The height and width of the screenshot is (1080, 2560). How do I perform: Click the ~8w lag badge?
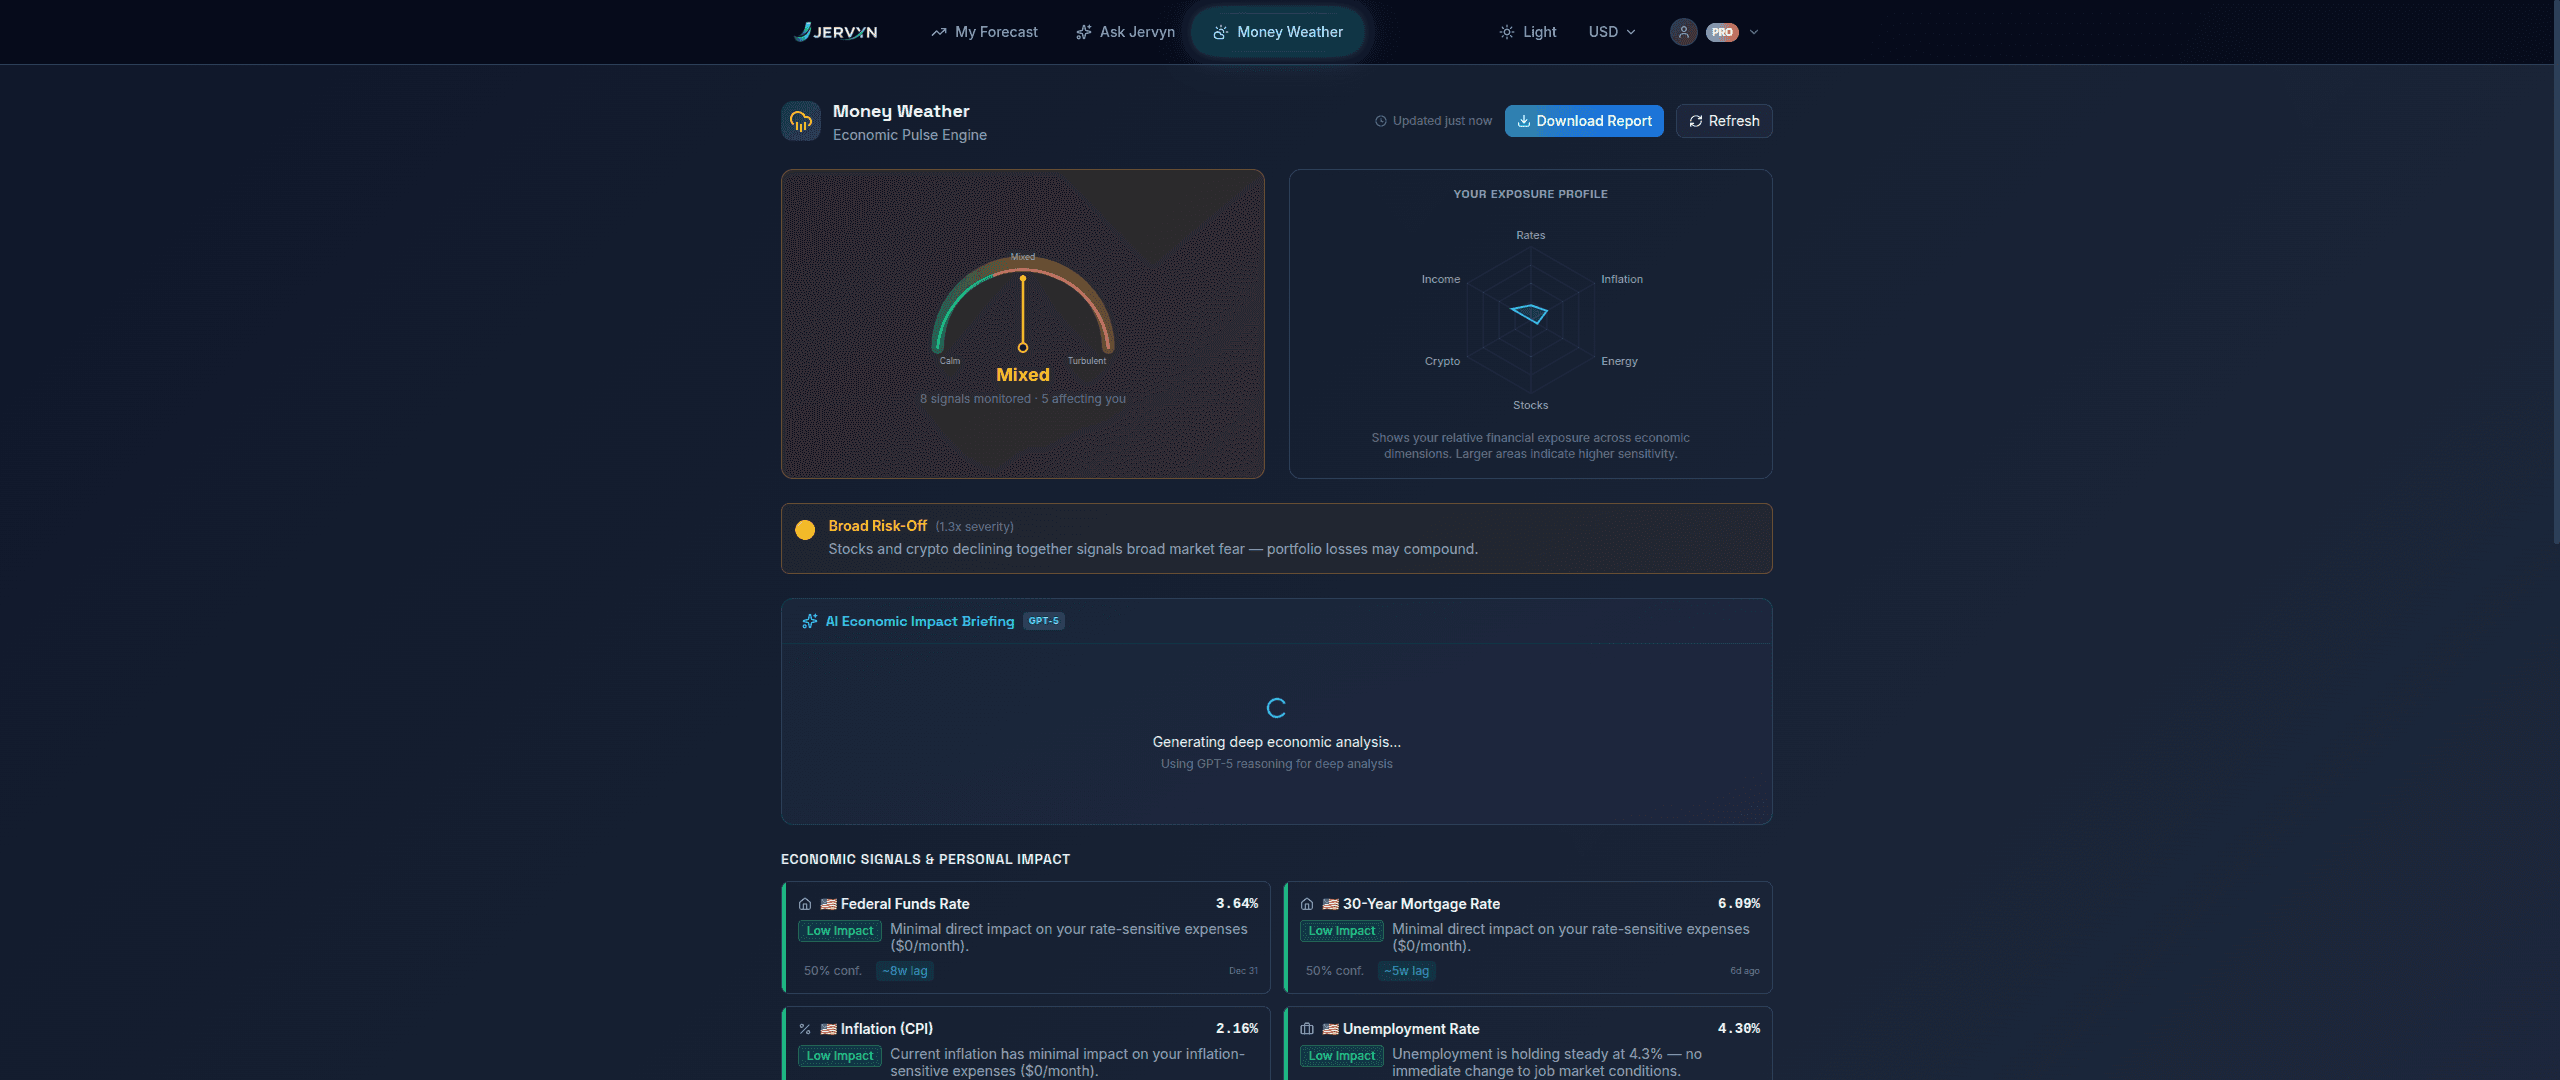click(x=904, y=971)
